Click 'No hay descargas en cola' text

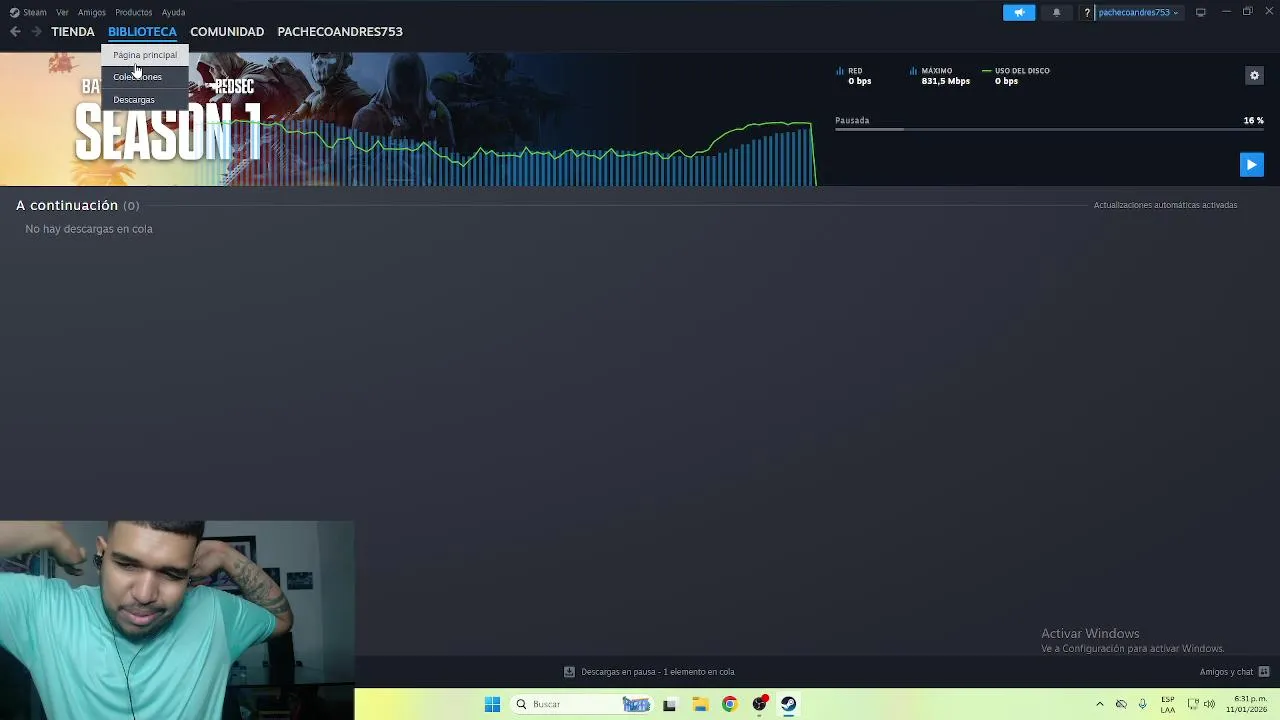tap(89, 229)
